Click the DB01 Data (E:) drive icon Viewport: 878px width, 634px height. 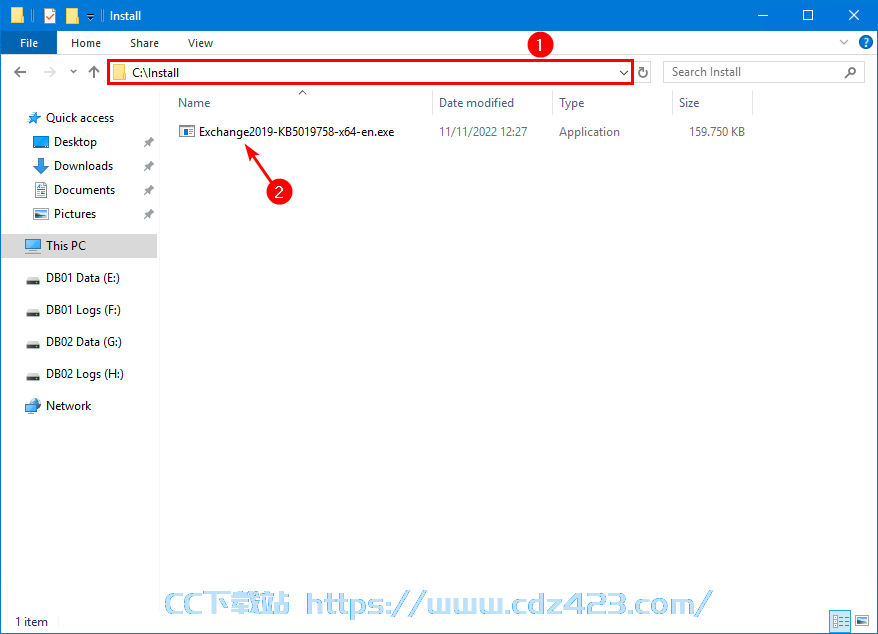click(33, 279)
